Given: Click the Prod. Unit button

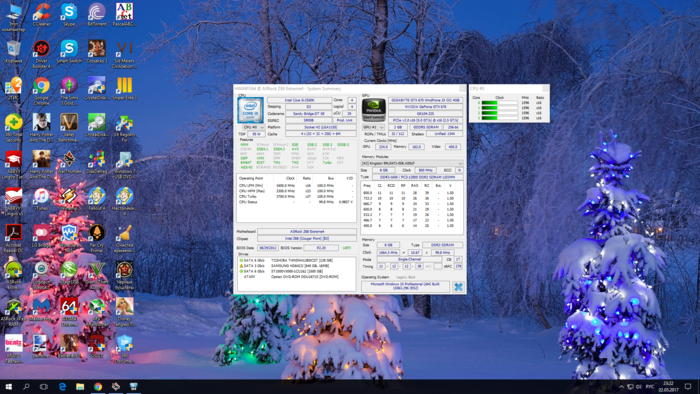Looking at the screenshot, I should tap(345, 120).
